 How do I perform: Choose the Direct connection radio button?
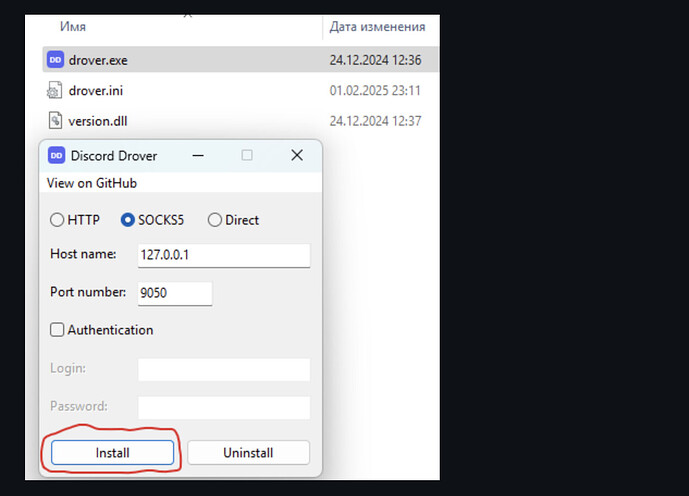coord(214,220)
